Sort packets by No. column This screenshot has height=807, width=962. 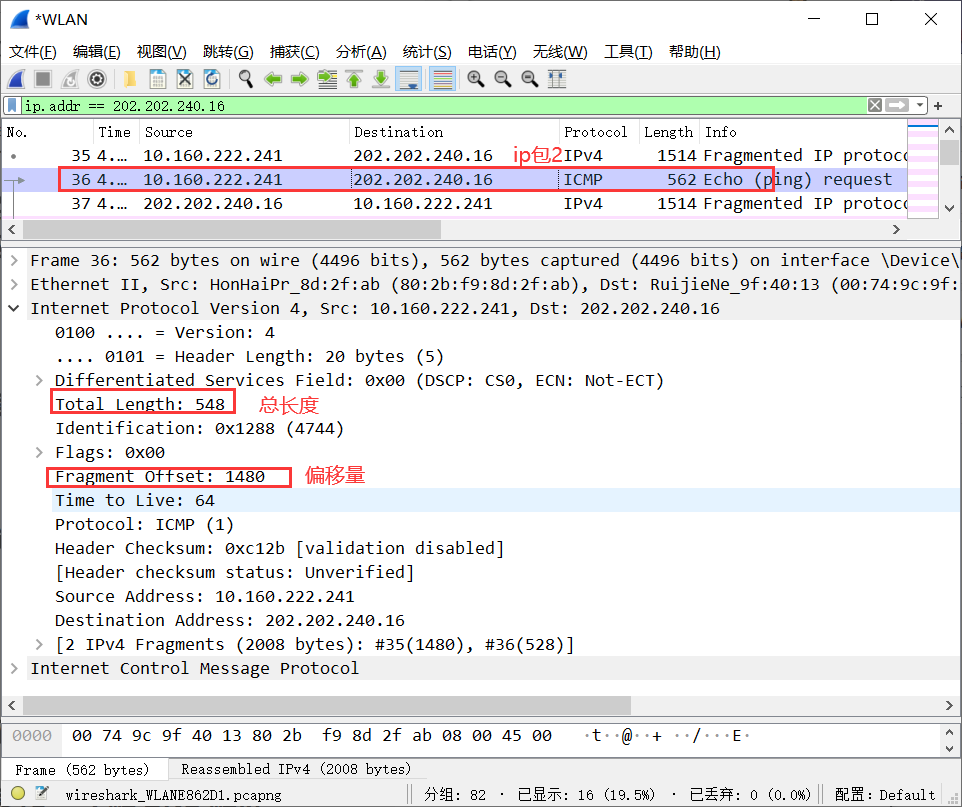click(x=48, y=132)
